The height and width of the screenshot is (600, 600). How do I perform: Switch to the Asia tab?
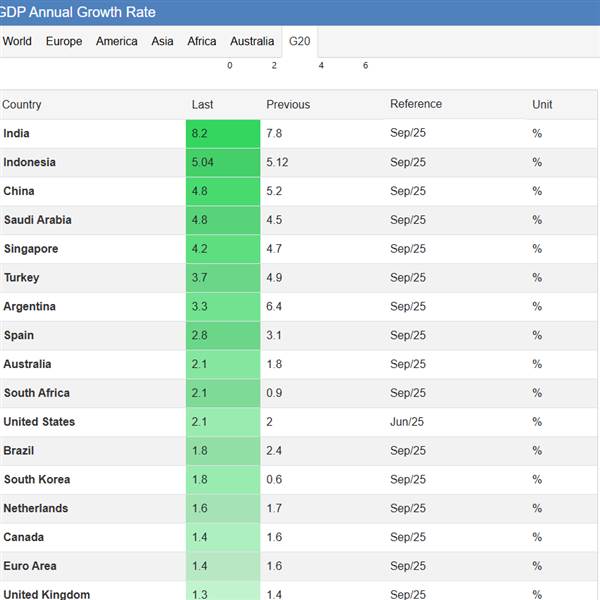pyautogui.click(x=162, y=41)
